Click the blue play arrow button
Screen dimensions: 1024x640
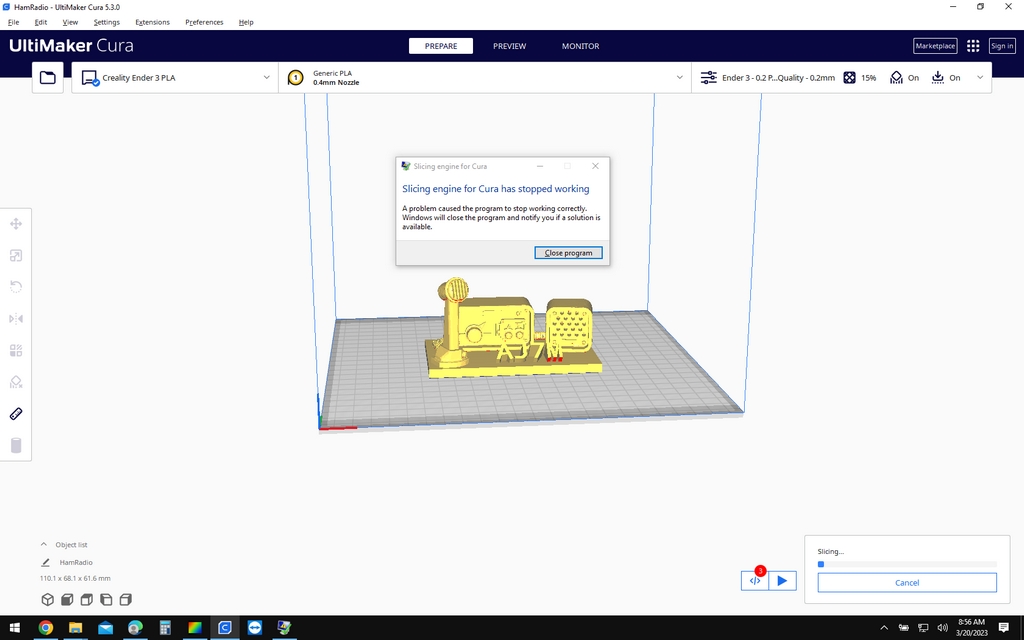tap(782, 581)
